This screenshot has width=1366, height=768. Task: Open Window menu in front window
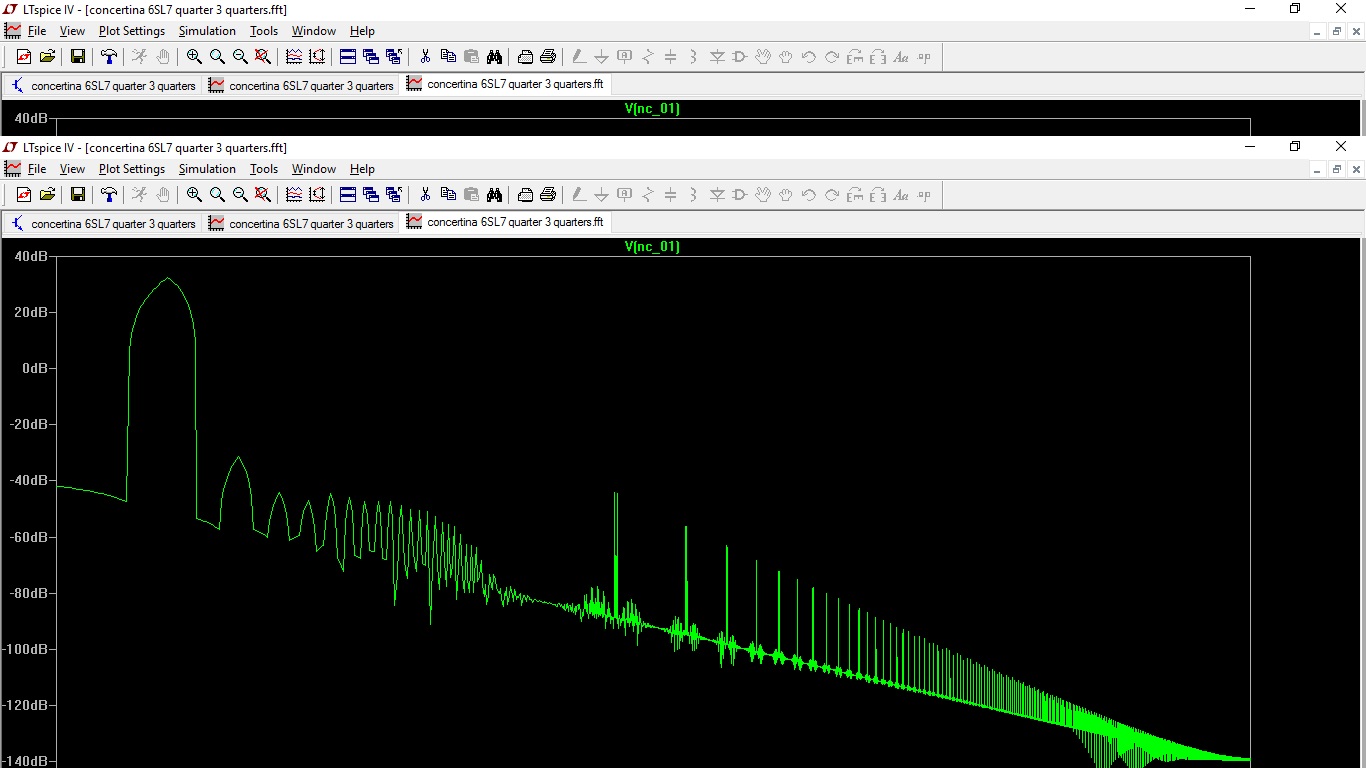point(314,169)
